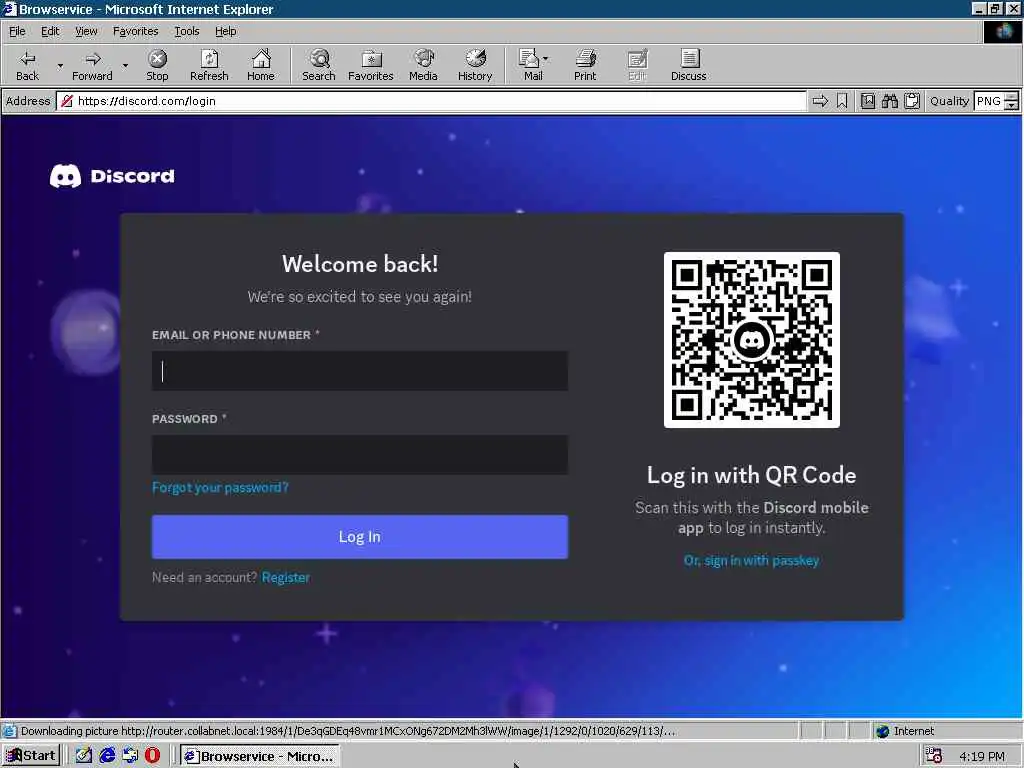Image resolution: width=1024 pixels, height=768 pixels.
Task: Click the Forward toolbar button
Action: click(92, 65)
